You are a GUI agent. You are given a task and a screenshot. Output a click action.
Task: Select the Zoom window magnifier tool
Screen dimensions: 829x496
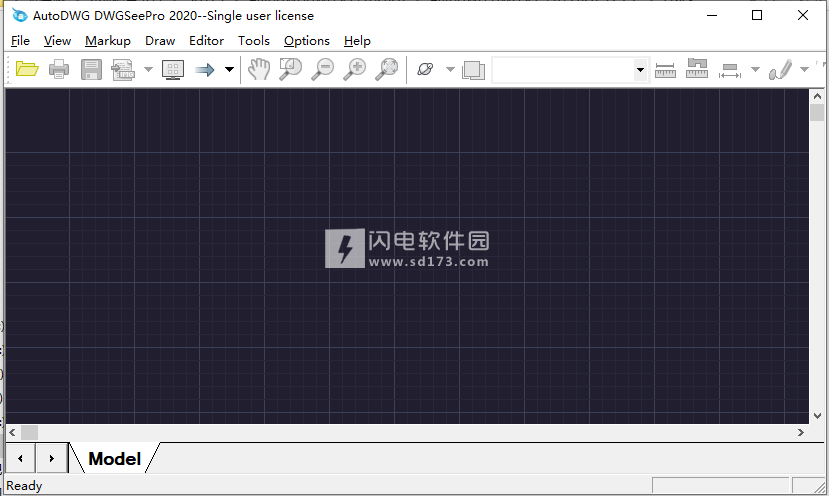[290, 69]
